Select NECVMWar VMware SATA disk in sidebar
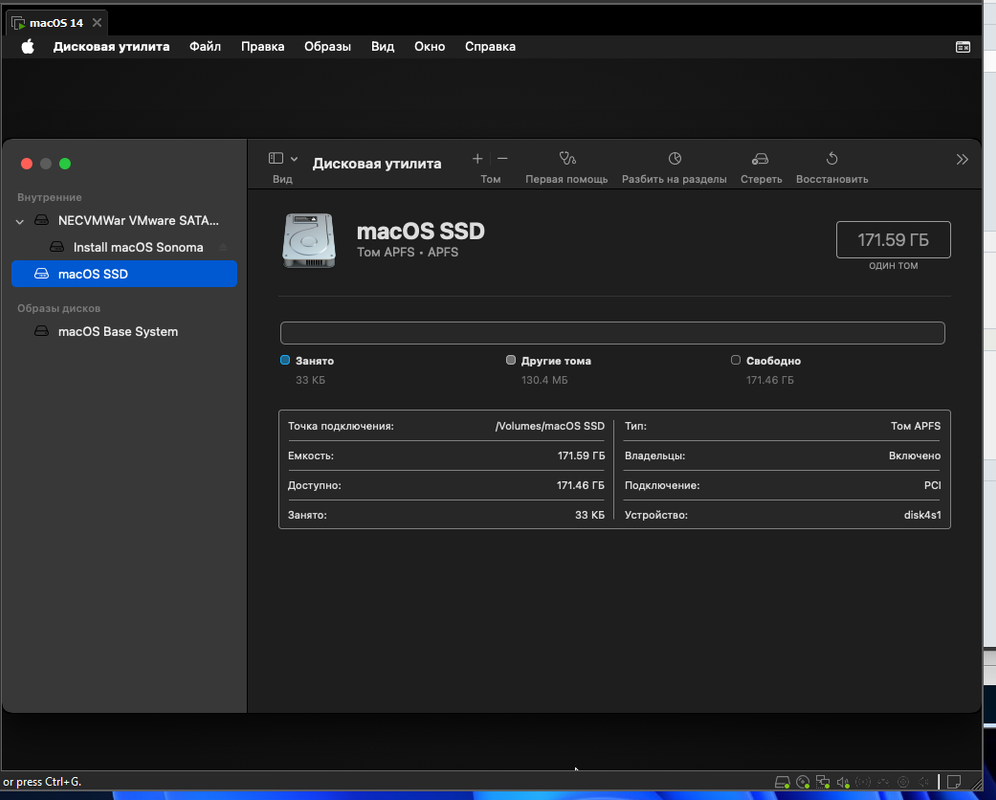The image size is (996, 800). 124,220
